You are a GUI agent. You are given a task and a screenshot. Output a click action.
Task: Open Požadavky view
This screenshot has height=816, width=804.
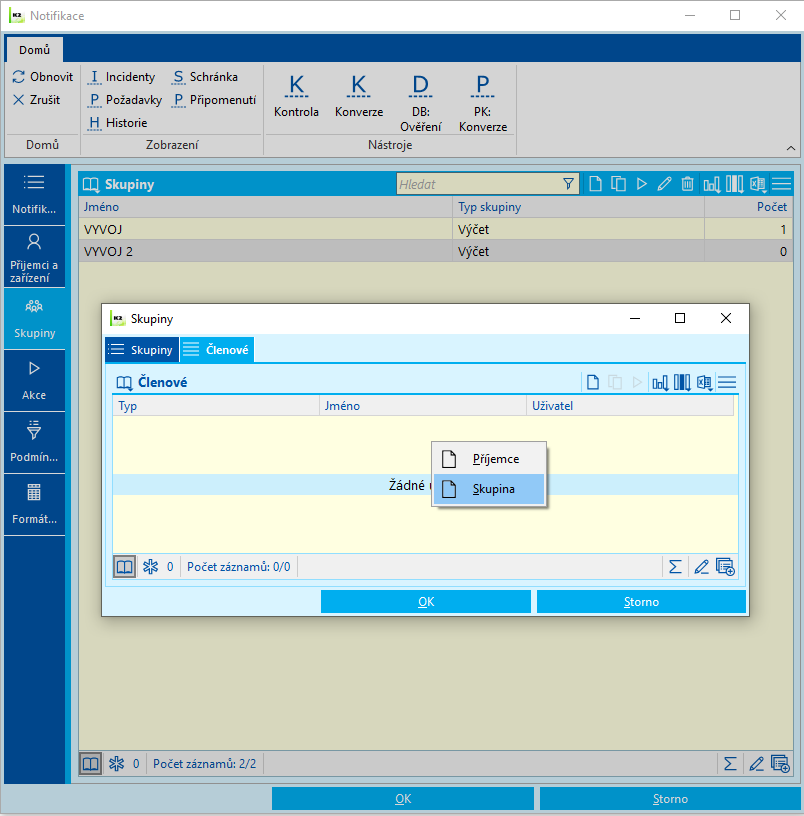point(125,99)
